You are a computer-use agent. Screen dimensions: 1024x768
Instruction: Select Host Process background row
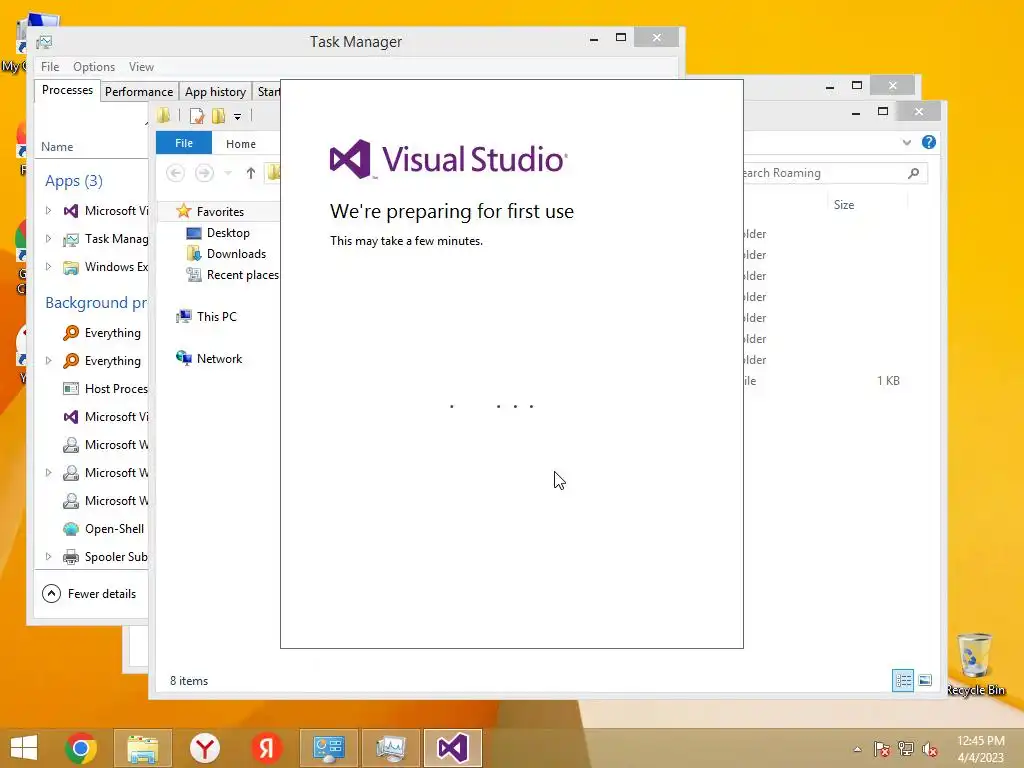91,389
